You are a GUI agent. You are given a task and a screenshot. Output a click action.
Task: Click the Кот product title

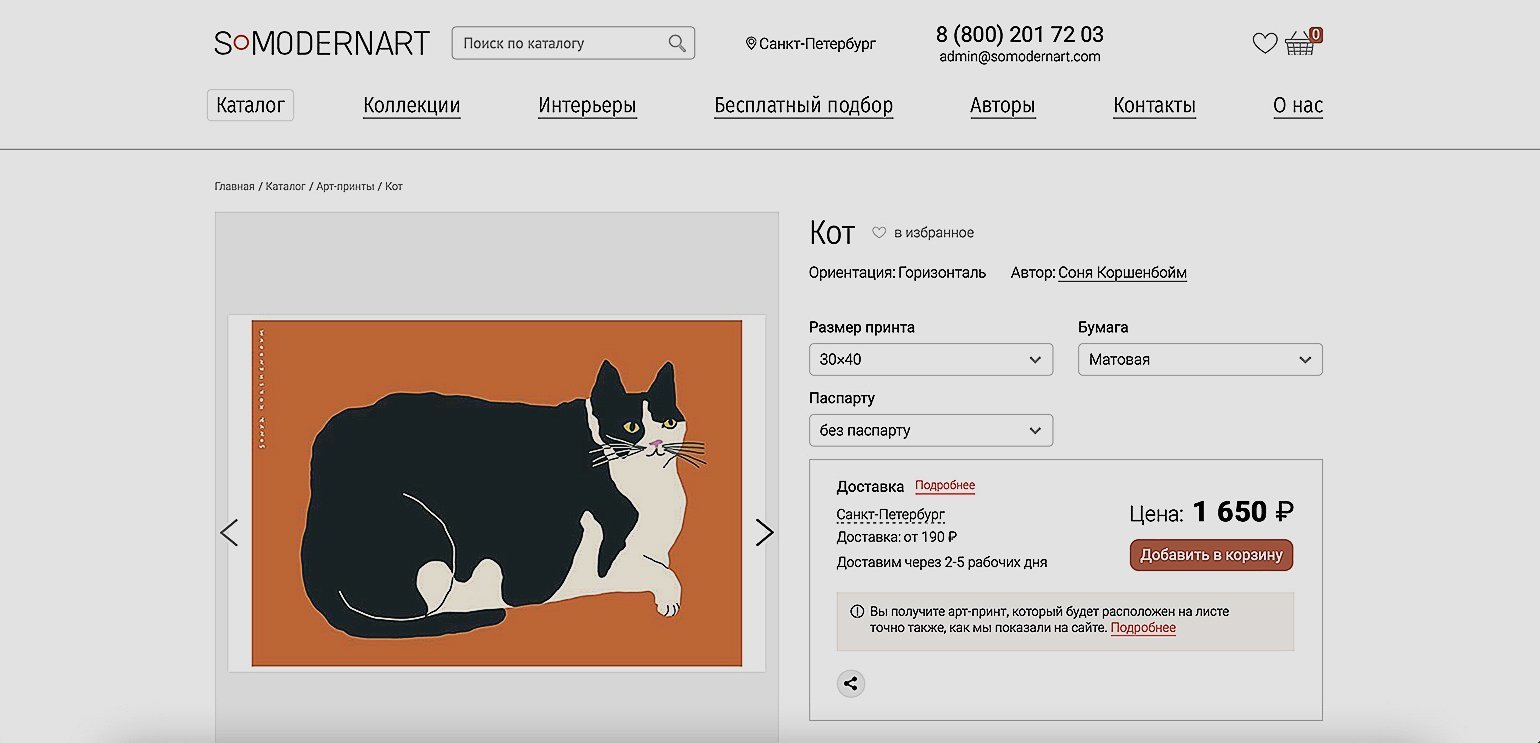tap(832, 233)
